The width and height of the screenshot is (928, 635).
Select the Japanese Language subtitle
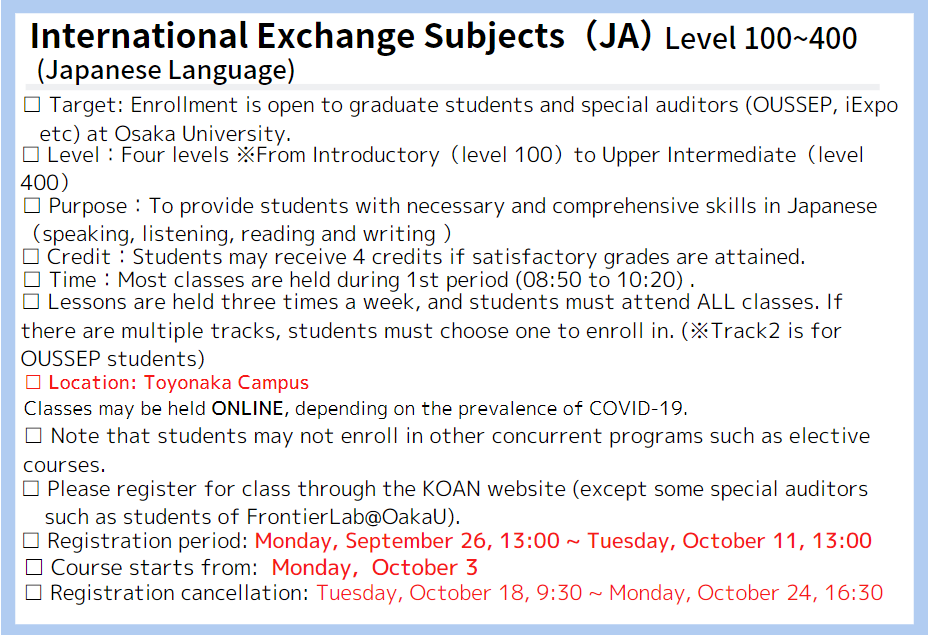pos(166,70)
